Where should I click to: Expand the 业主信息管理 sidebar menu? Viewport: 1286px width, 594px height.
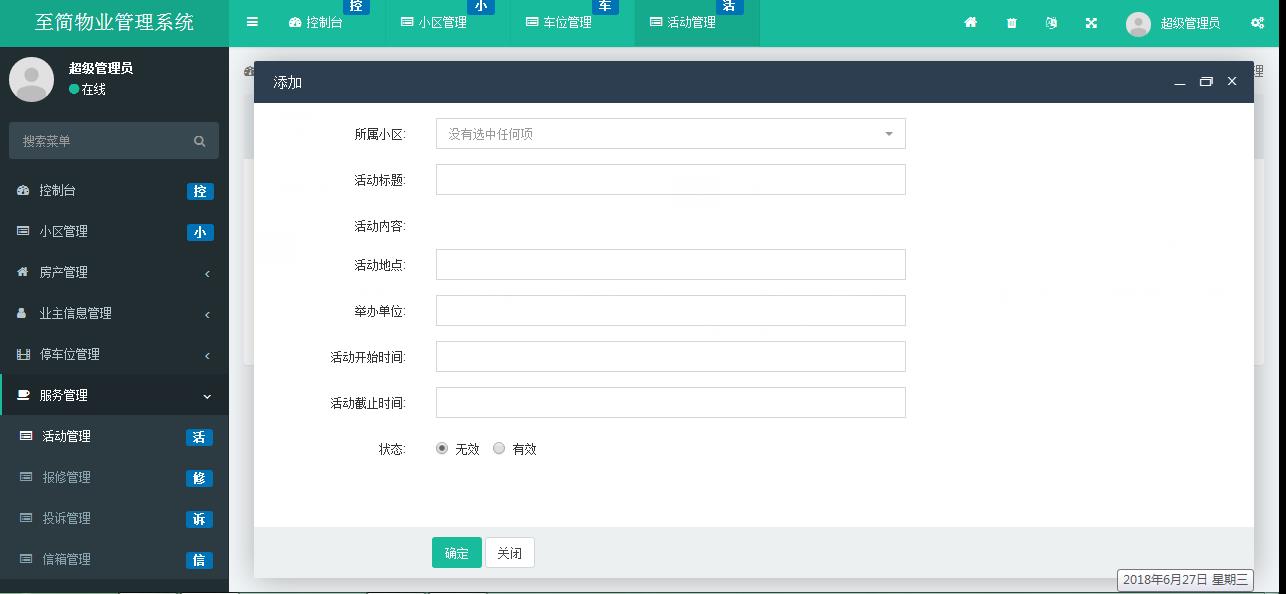click(114, 313)
